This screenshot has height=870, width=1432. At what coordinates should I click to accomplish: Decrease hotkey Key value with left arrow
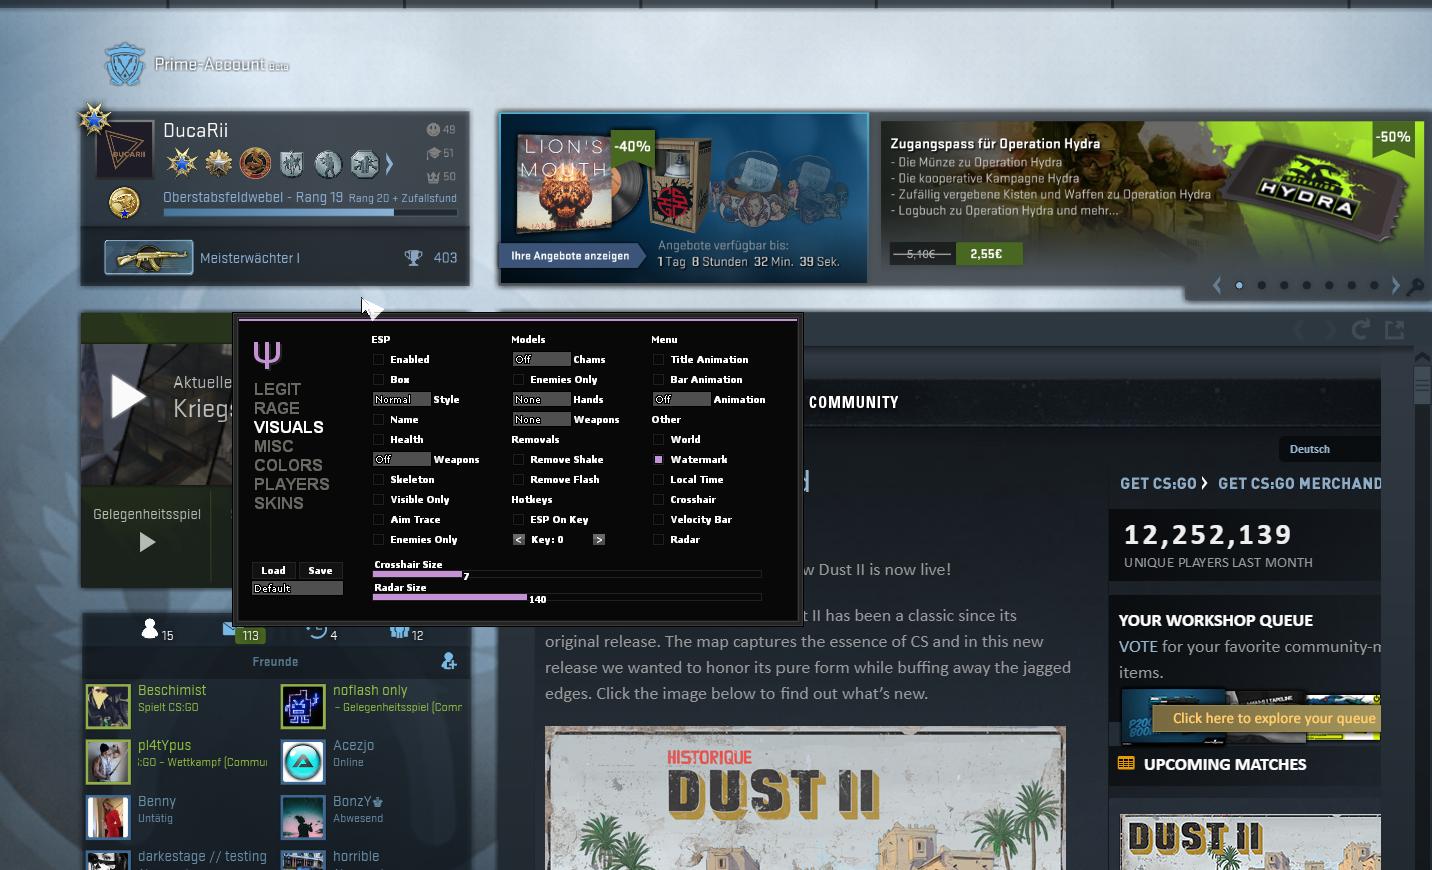click(x=518, y=539)
